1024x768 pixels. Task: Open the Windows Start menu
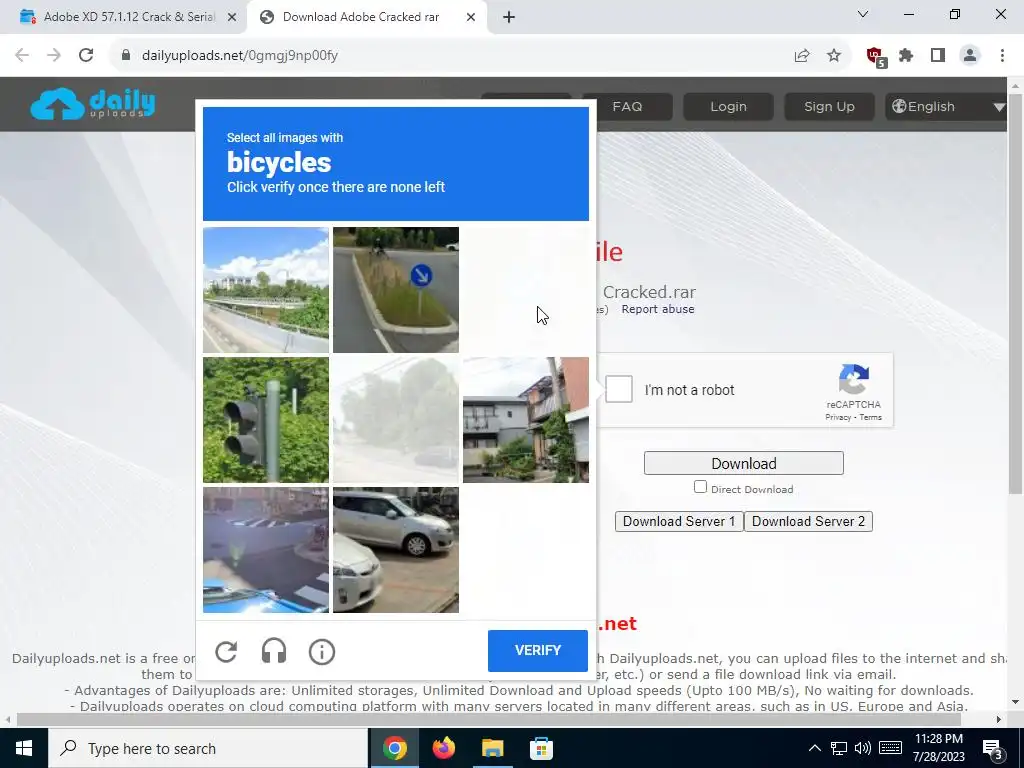pos(24,748)
